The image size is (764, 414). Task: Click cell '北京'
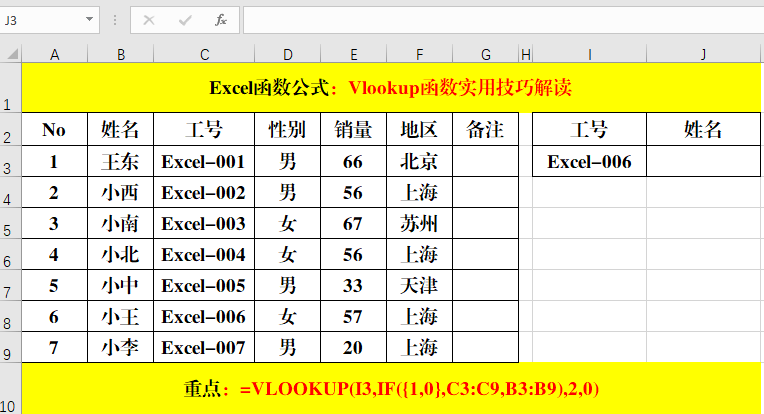[420, 161]
